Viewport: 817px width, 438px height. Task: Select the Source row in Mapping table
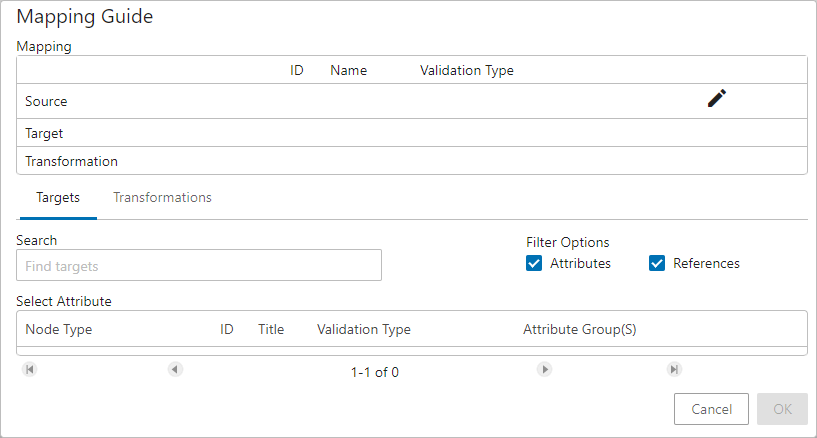click(x=412, y=101)
